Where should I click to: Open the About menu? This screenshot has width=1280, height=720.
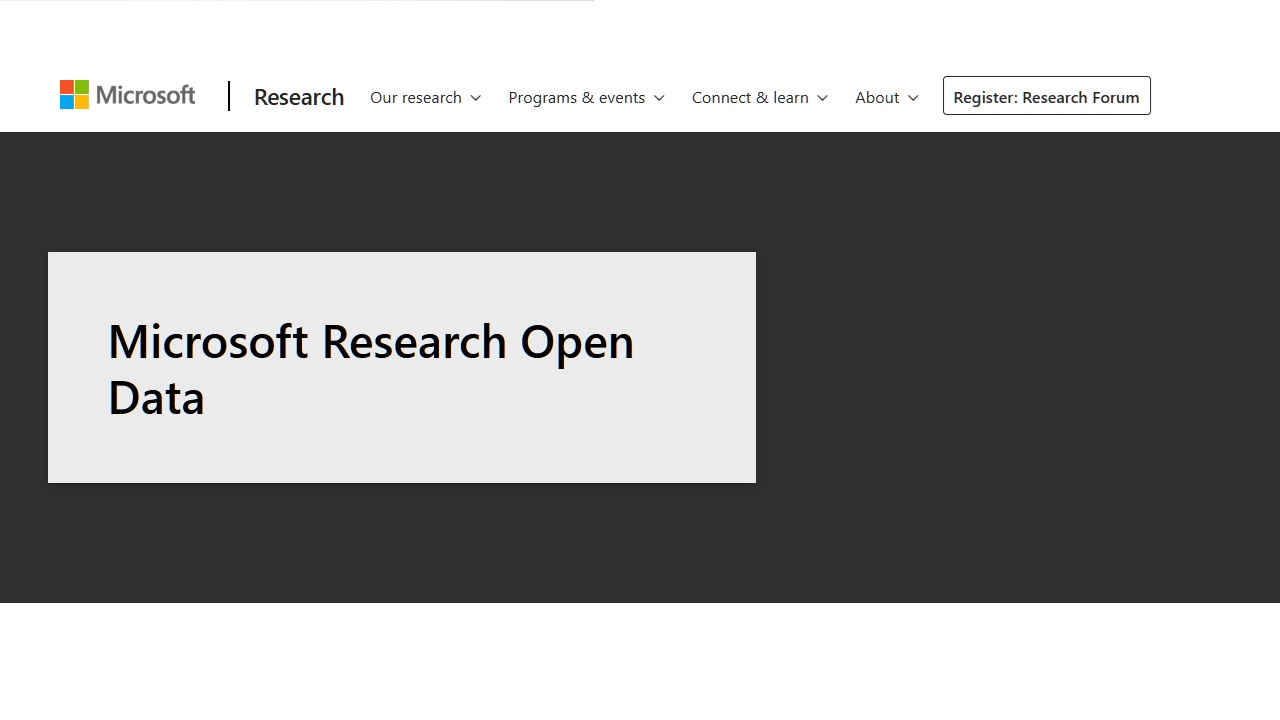pos(877,97)
